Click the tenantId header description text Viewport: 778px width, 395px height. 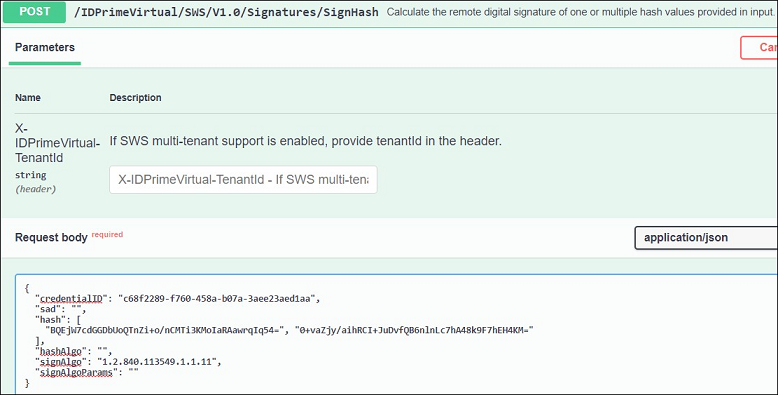point(306,141)
